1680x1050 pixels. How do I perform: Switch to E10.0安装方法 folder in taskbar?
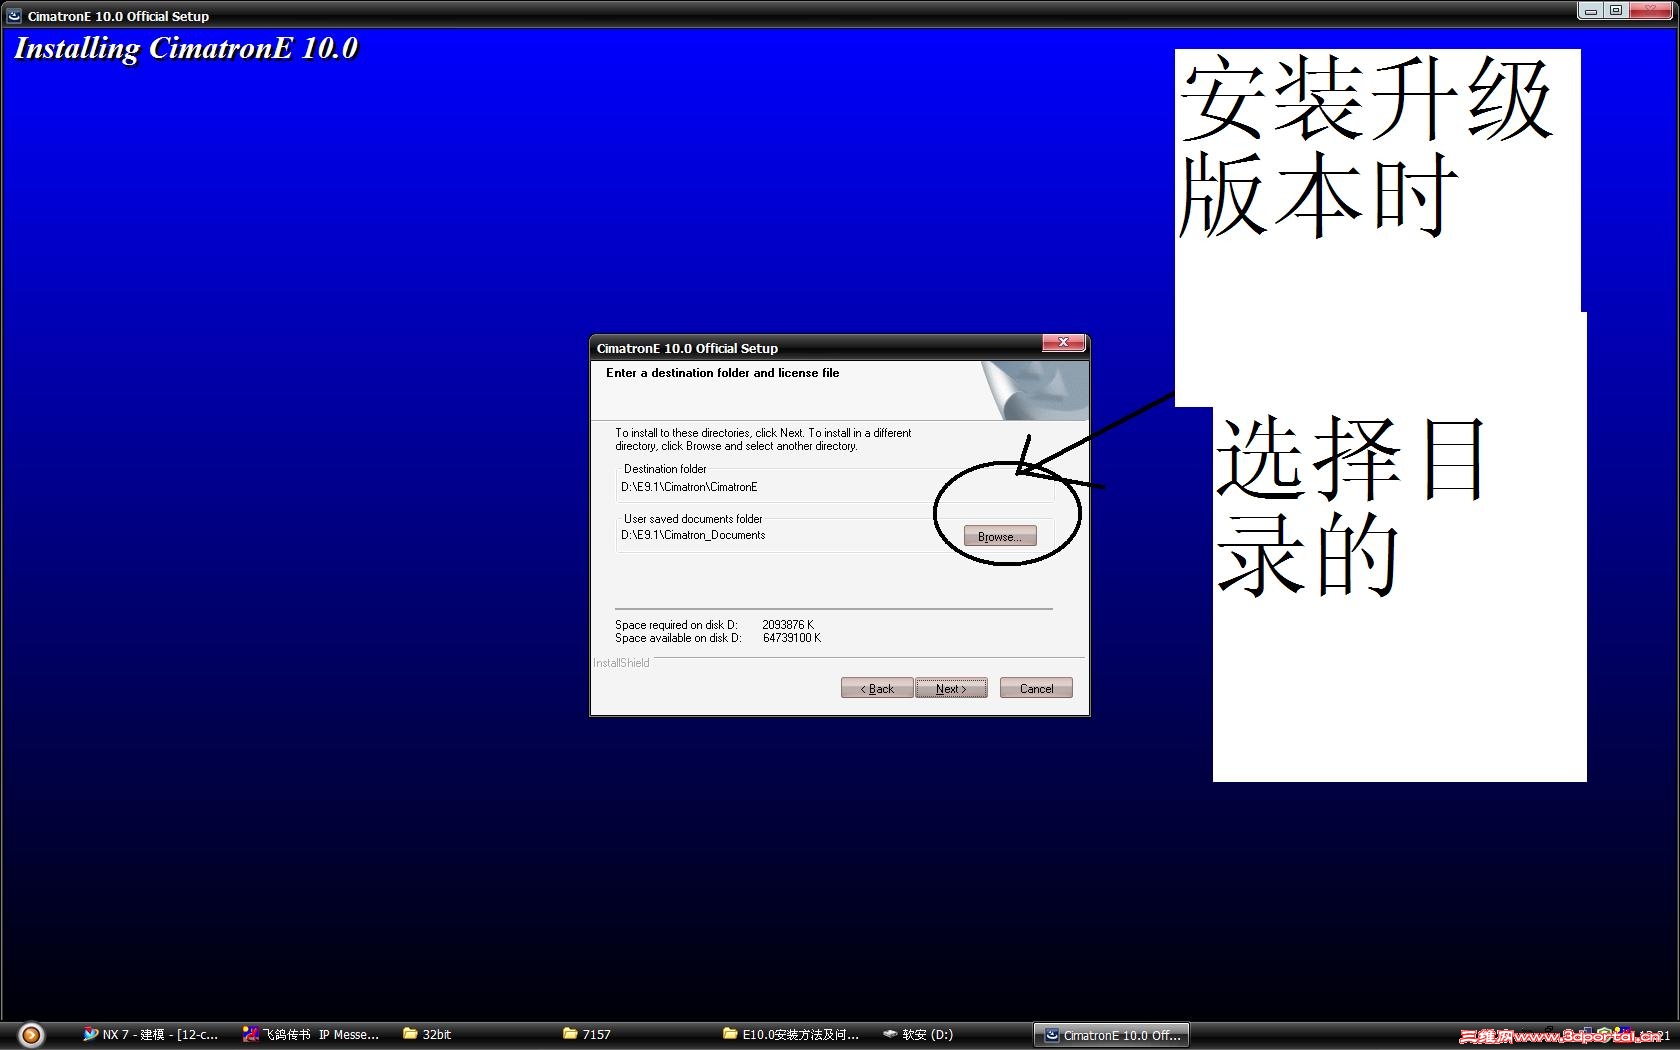click(791, 1035)
